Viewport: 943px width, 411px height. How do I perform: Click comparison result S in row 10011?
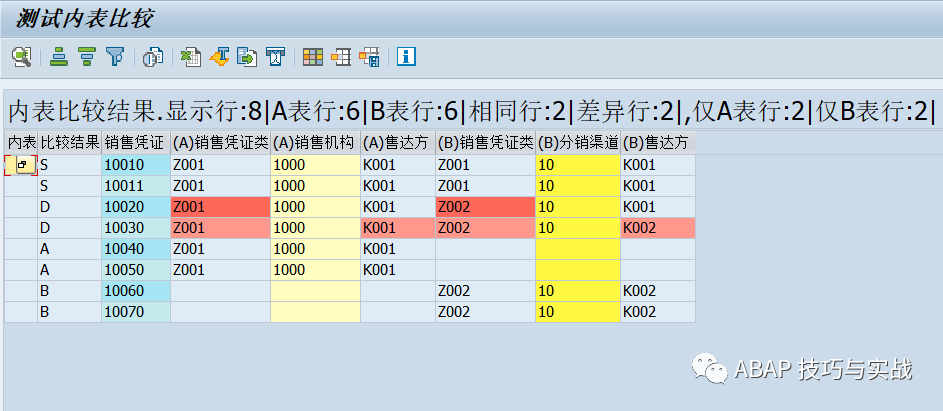click(70, 186)
